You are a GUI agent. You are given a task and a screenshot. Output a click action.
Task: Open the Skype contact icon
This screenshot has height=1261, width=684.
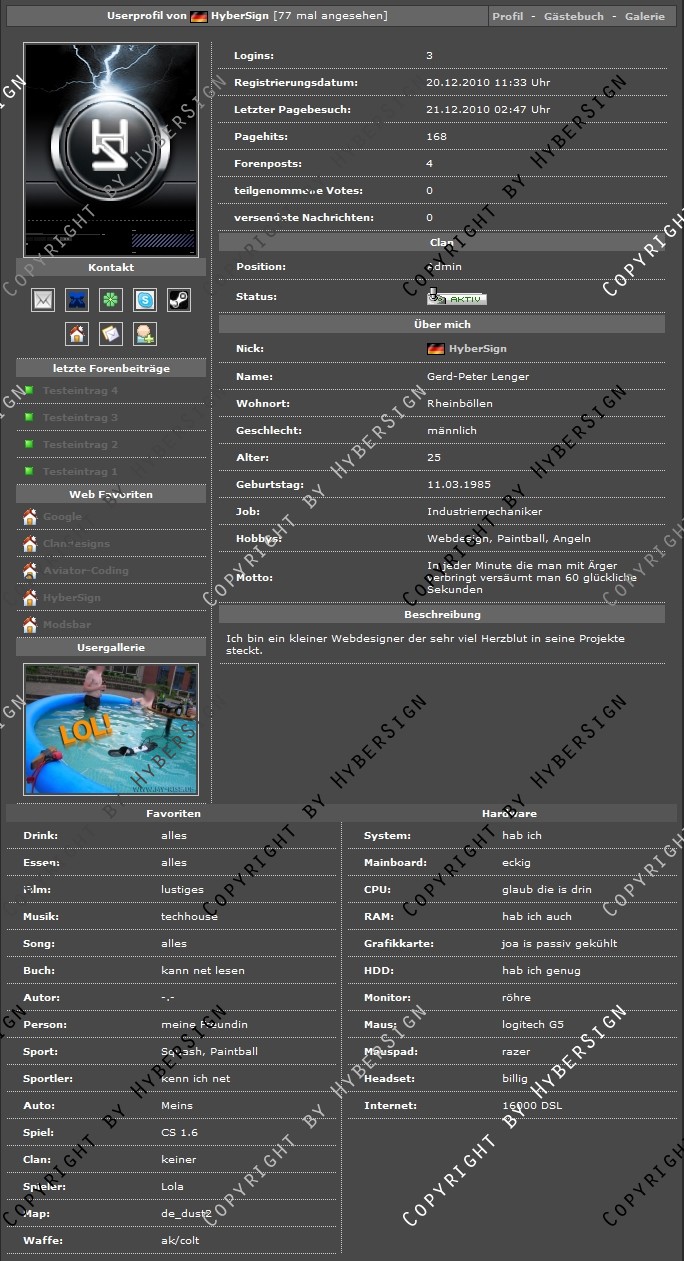pos(145,300)
